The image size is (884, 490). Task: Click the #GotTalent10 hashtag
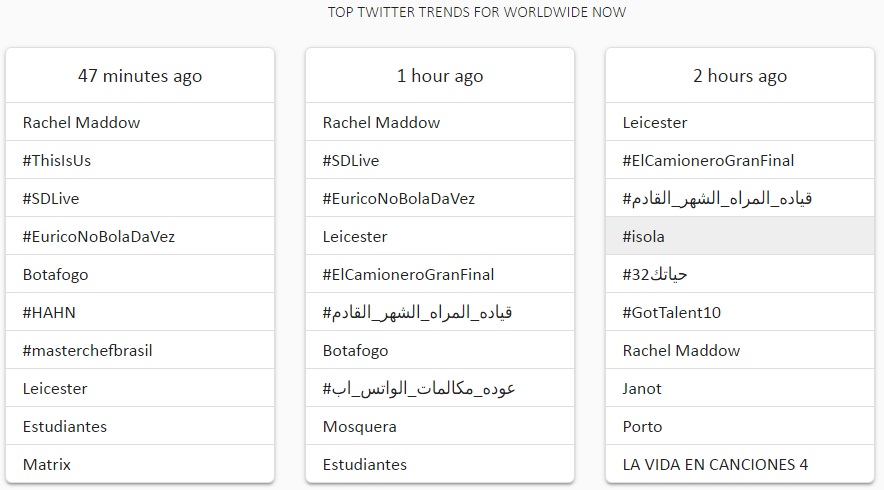pyautogui.click(x=671, y=312)
